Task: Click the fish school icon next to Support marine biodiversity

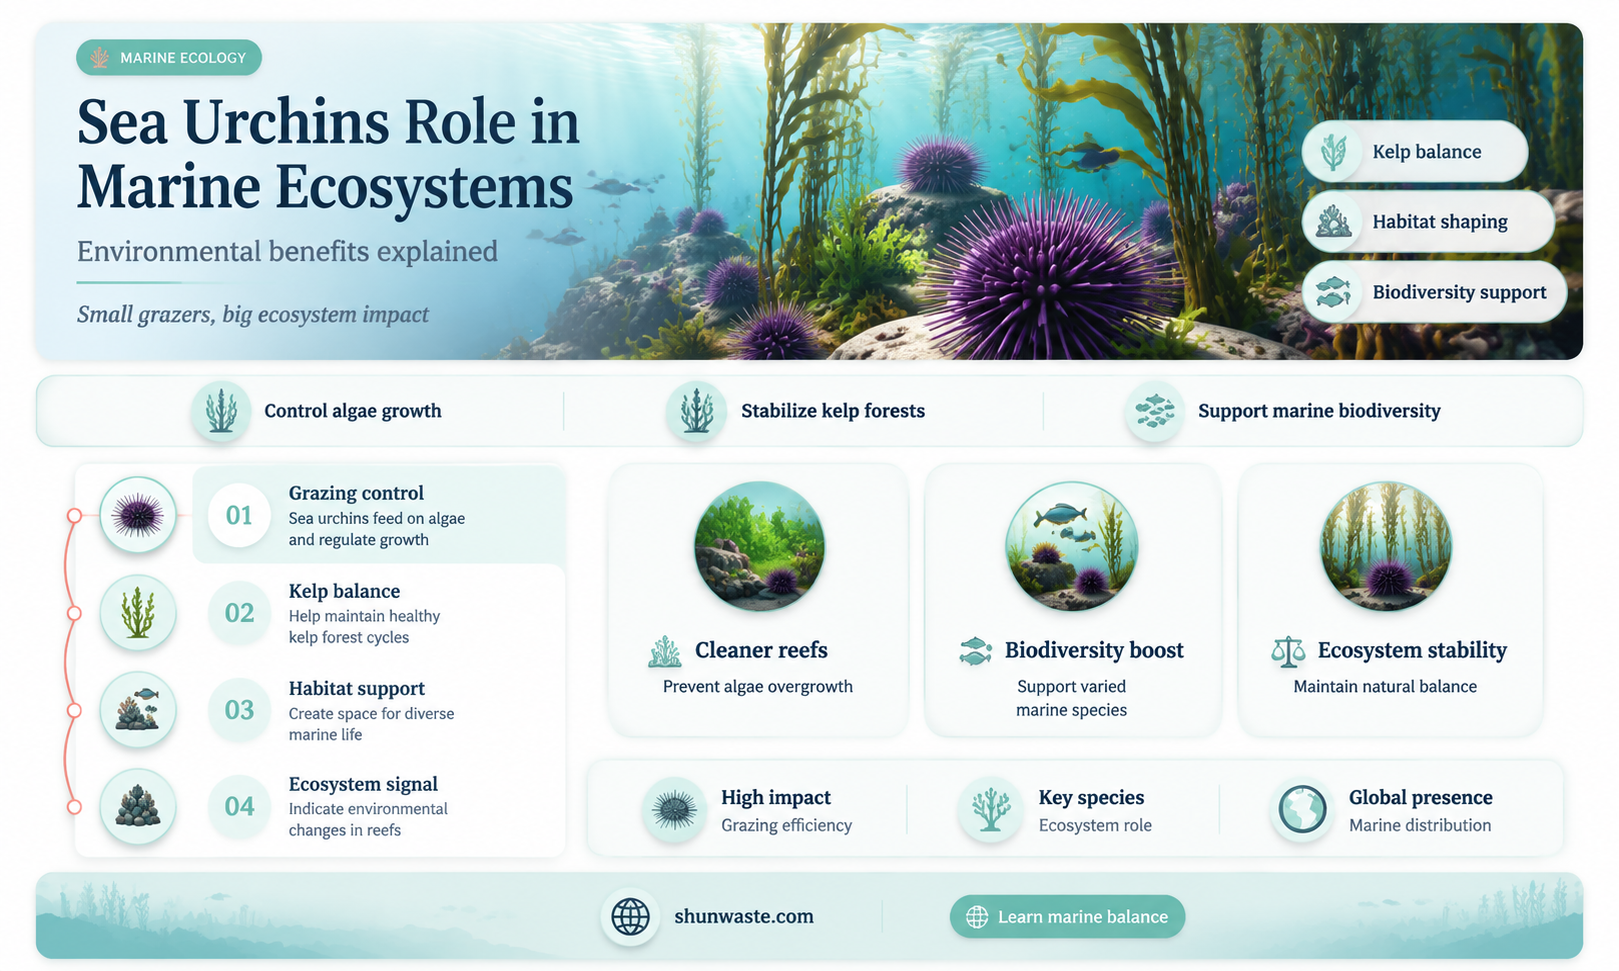Action: pyautogui.click(x=1154, y=411)
